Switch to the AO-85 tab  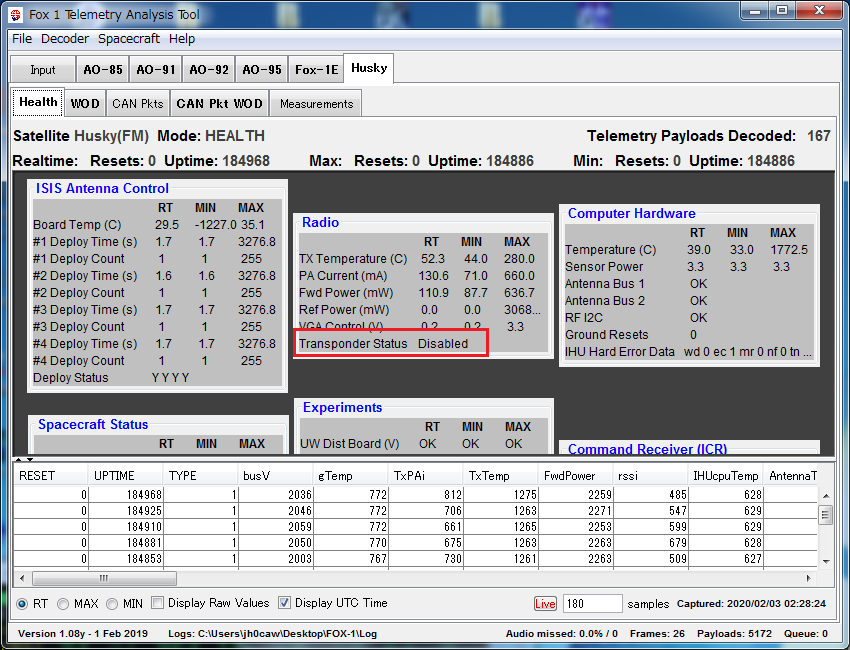[102, 70]
